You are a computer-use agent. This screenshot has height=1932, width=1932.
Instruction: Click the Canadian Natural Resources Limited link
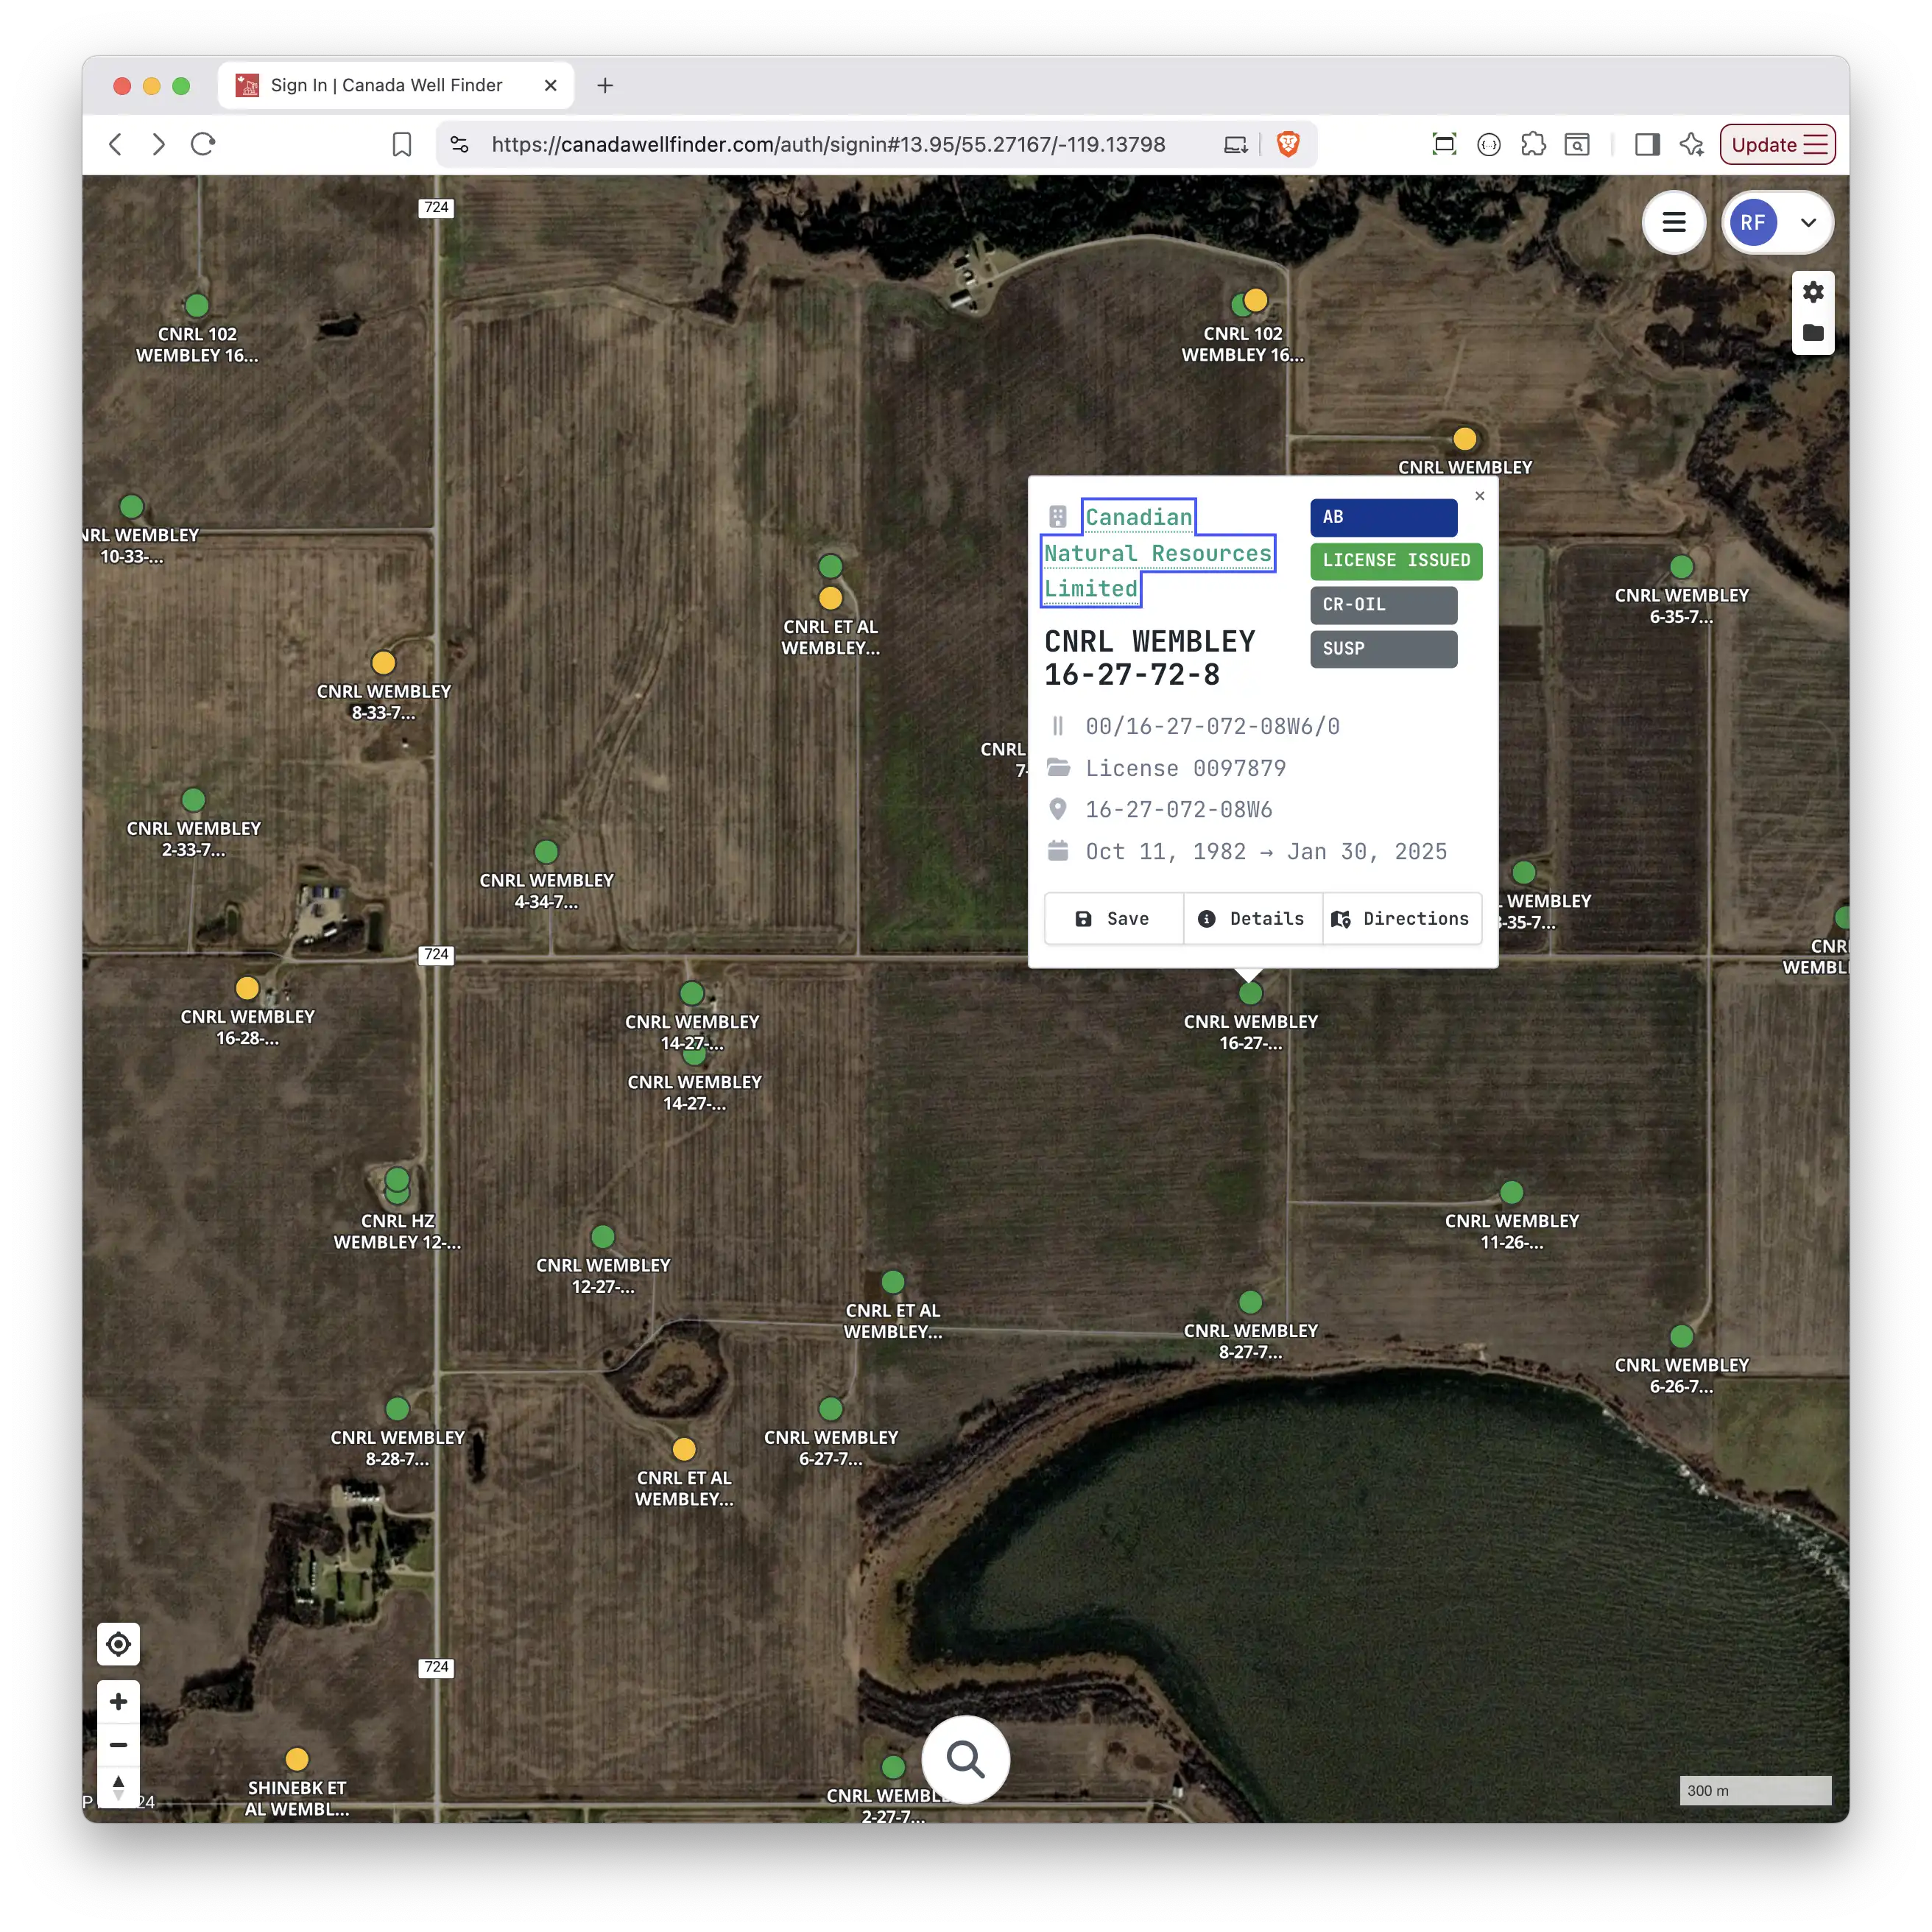(x=1158, y=552)
